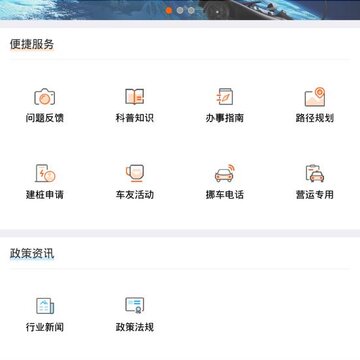Open the 政策法规 certificate icon
Screen dimensions: 360x360
coord(135,306)
